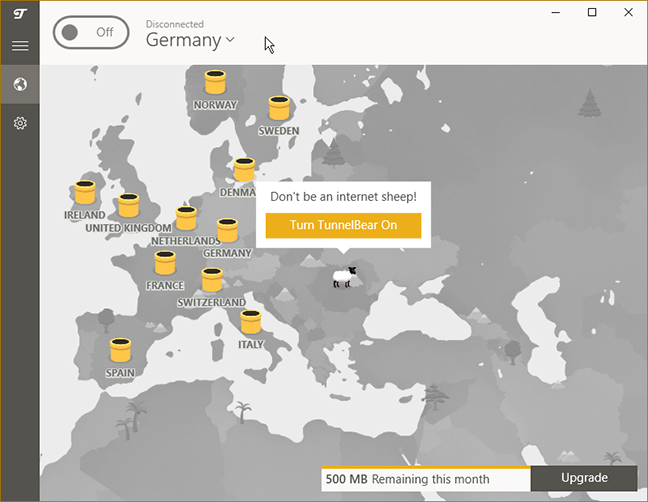Click the 500 MB remaining data bar
The height and width of the screenshot is (502, 648).
click(426, 479)
